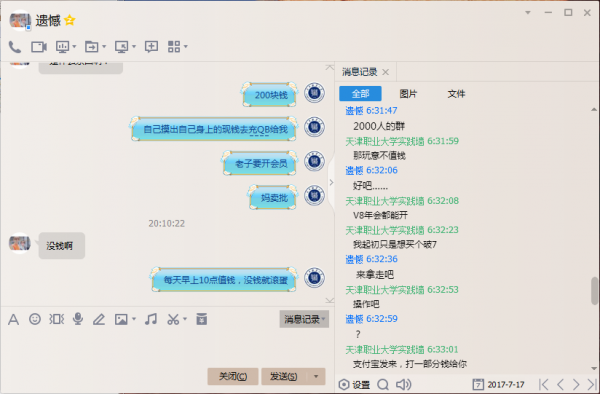Image resolution: width=600 pixels, height=394 pixels.
Task: Expand the send button options dropdown arrow
Action: pos(316,376)
